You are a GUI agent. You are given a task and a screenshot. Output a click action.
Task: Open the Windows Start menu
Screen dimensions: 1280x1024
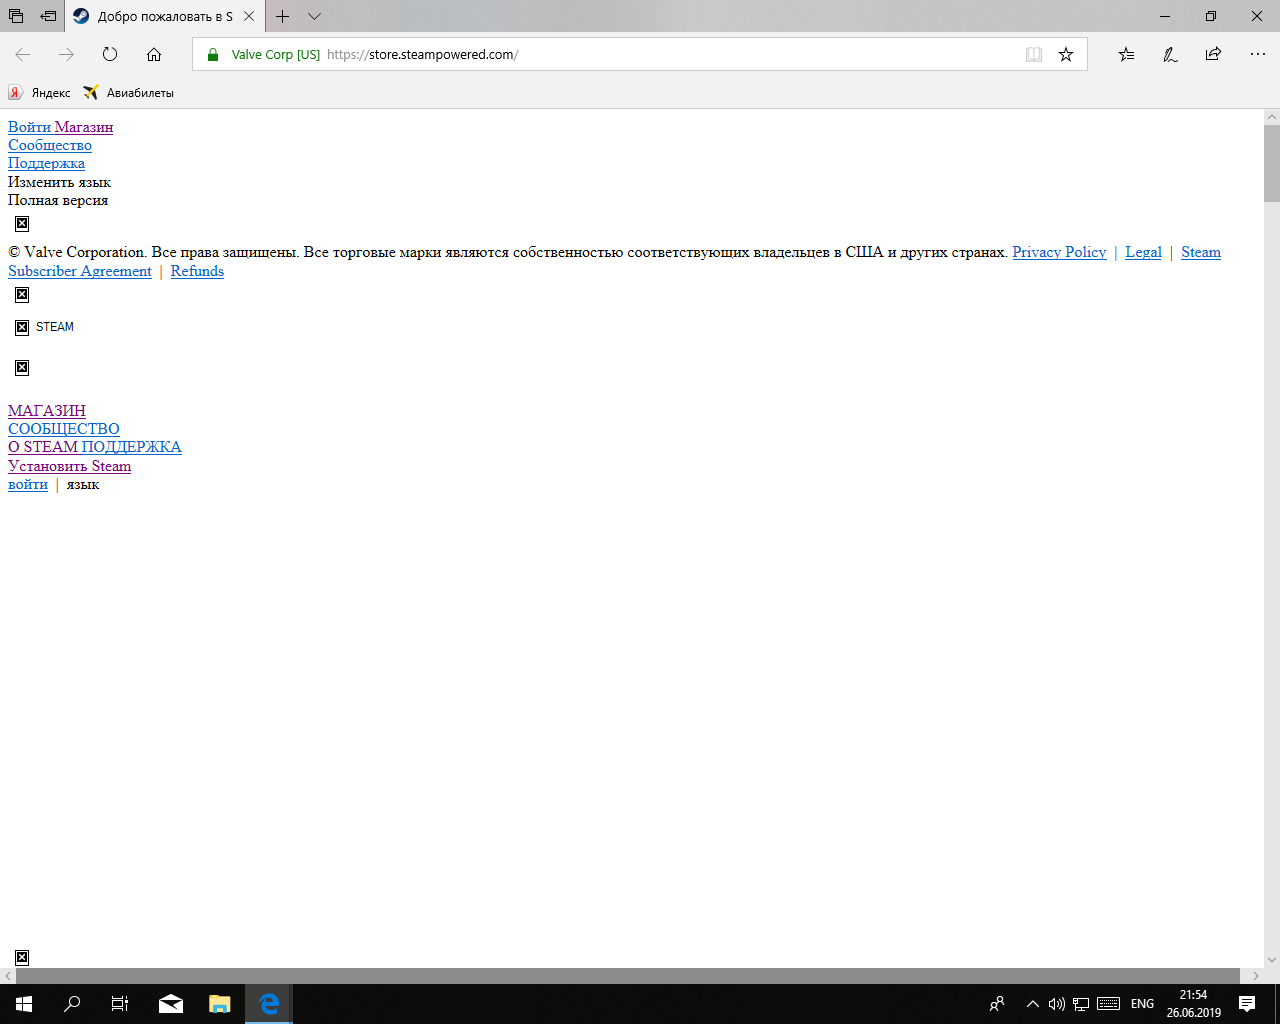[x=24, y=1004]
